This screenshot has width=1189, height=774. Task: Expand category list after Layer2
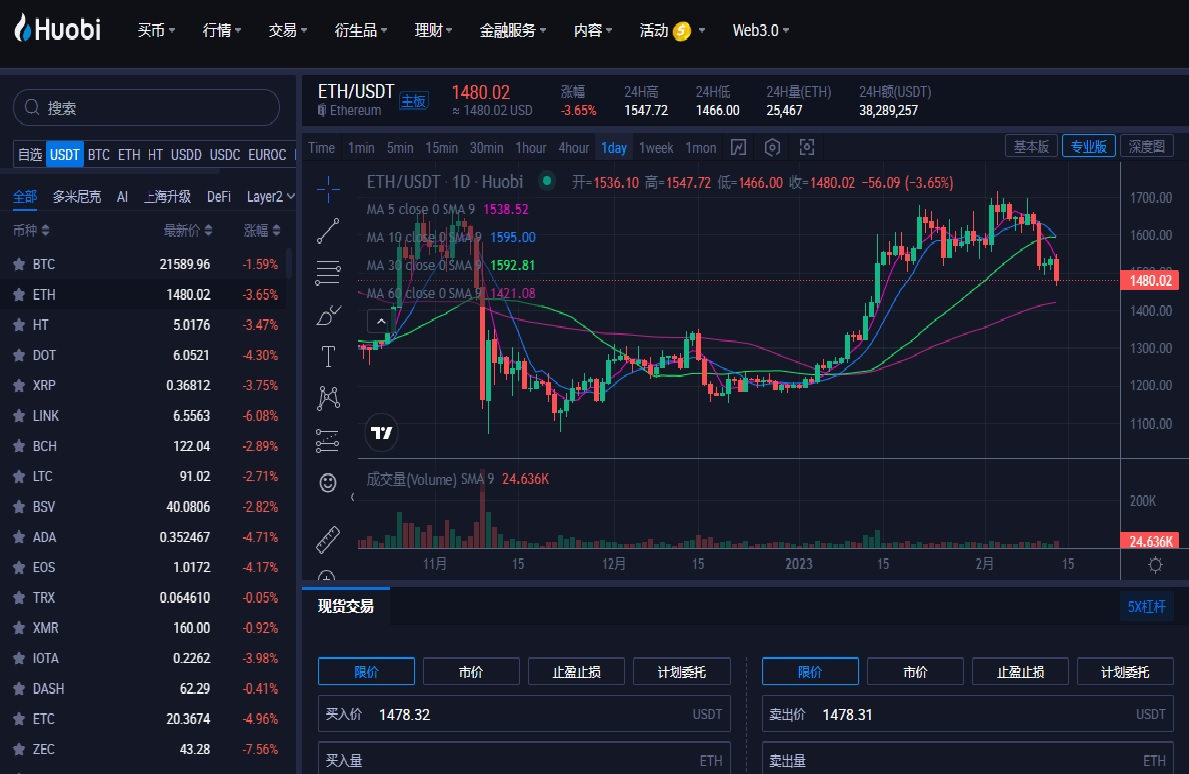290,196
